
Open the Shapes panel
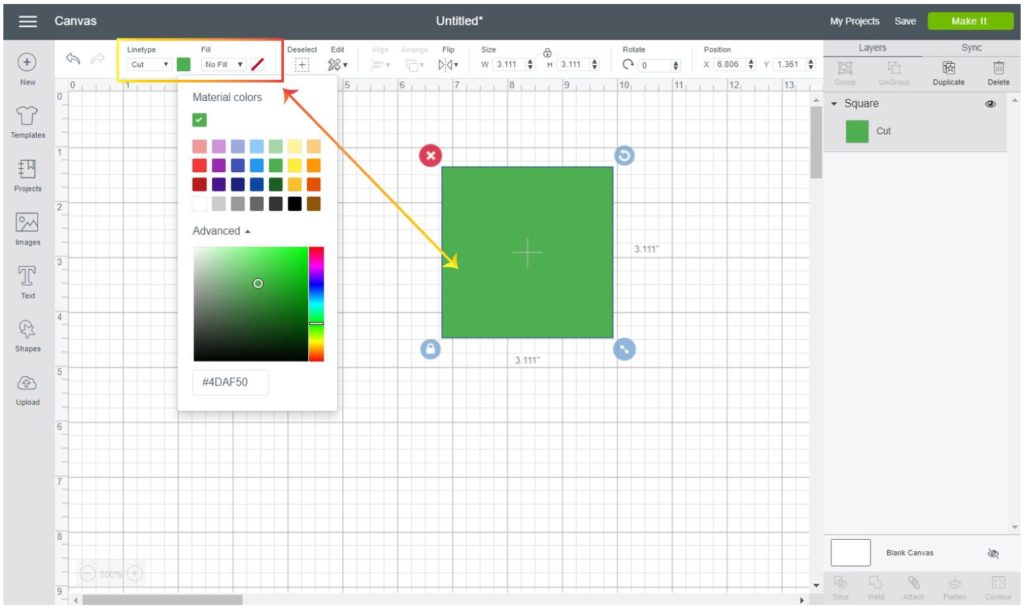27,330
